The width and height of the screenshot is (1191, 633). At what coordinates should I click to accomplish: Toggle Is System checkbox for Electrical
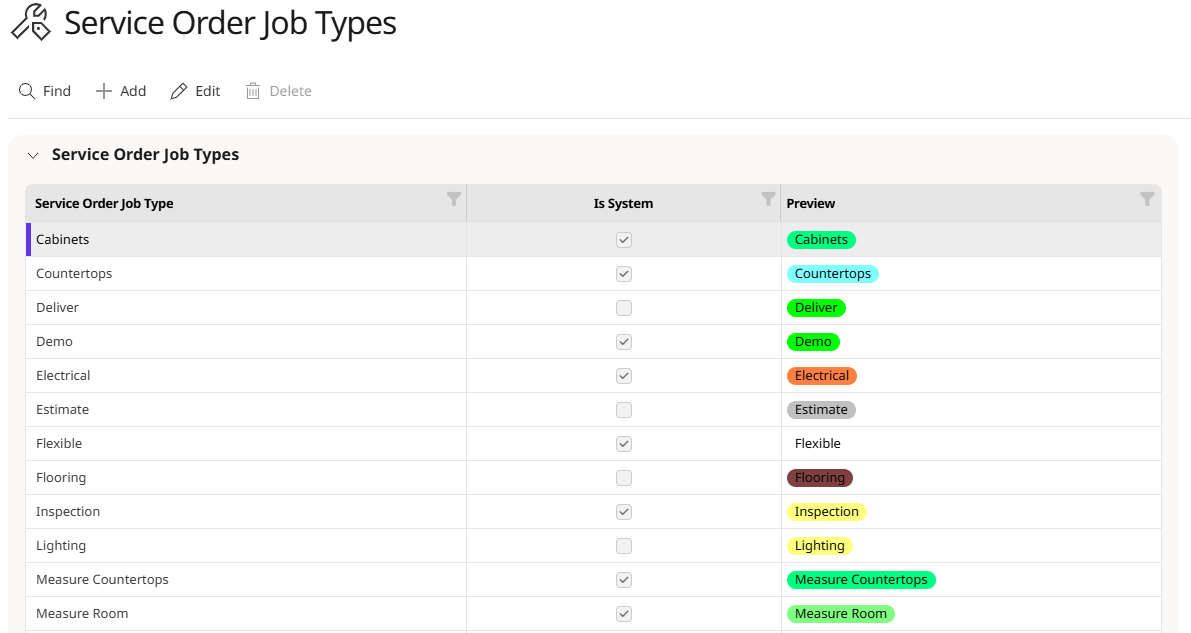pyautogui.click(x=624, y=375)
